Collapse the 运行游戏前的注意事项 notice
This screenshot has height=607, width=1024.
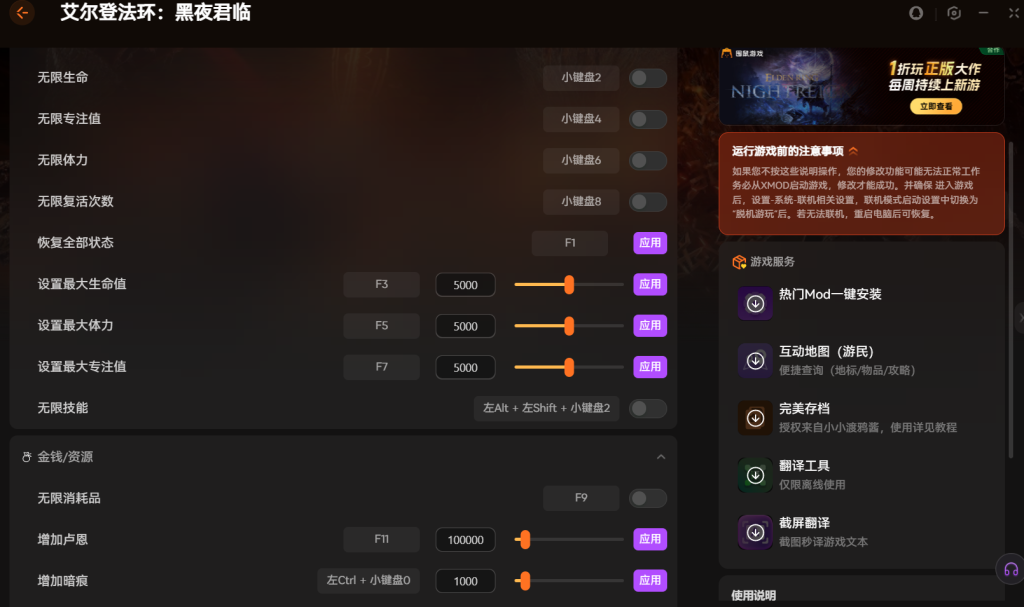(853, 151)
